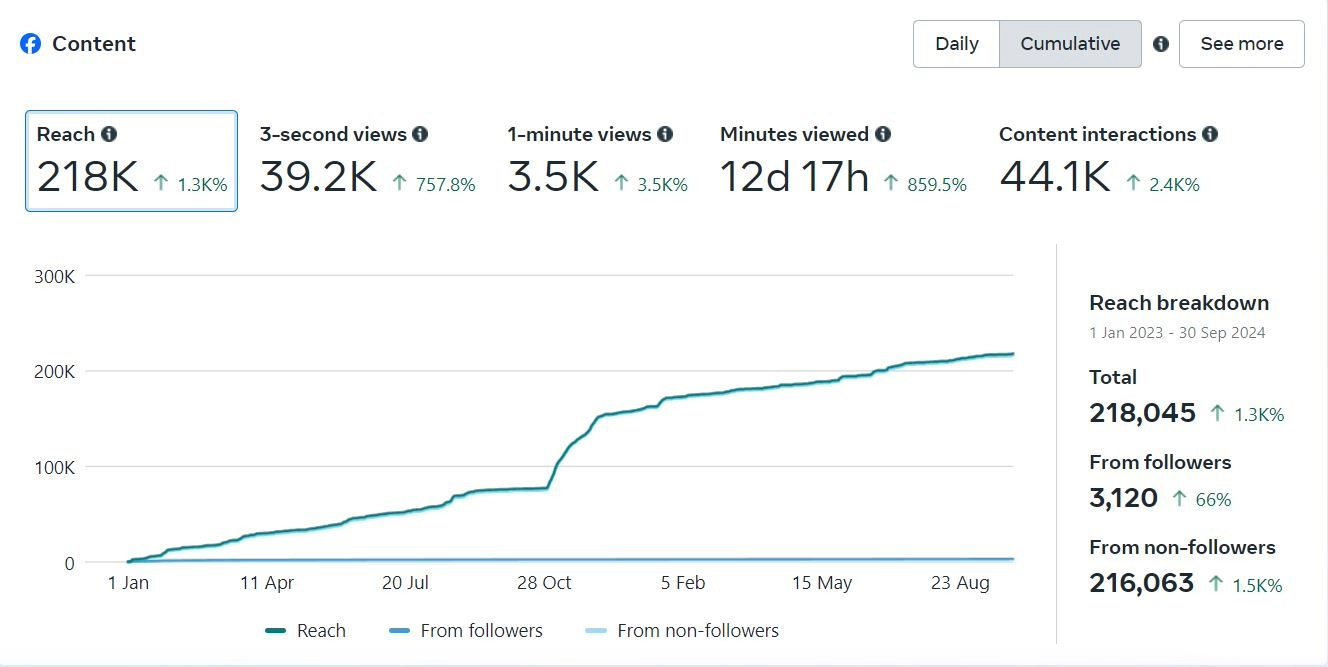Click the info icon next to Minutes viewed

pyautogui.click(x=883, y=134)
